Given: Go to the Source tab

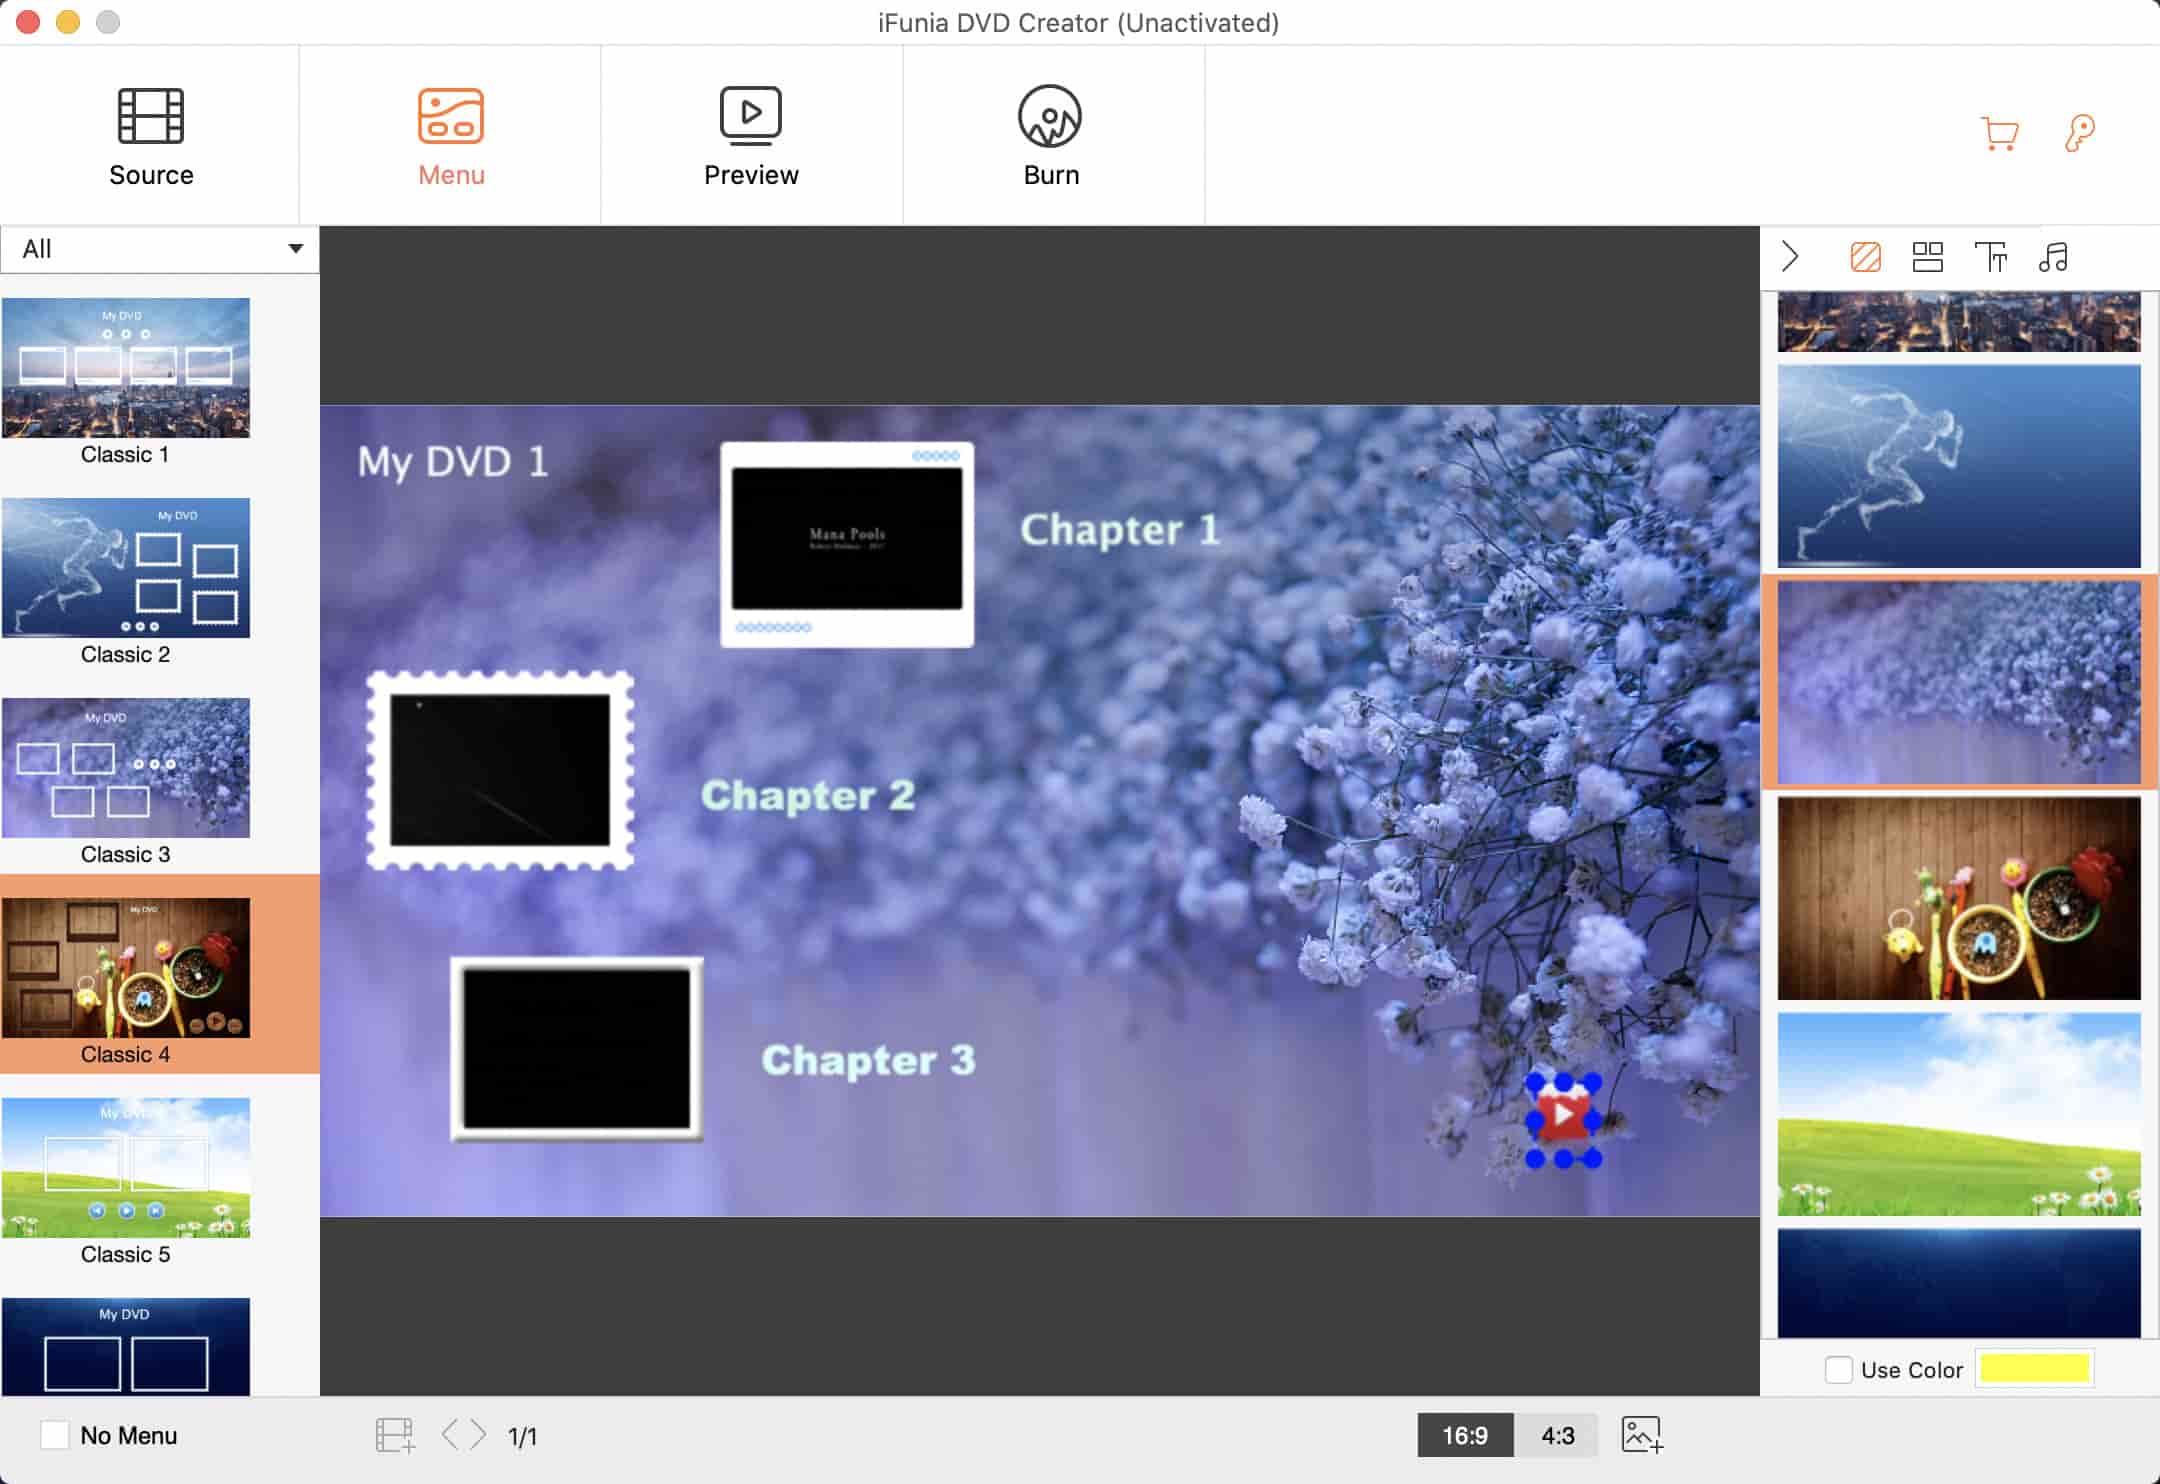Looking at the screenshot, I should [151, 136].
